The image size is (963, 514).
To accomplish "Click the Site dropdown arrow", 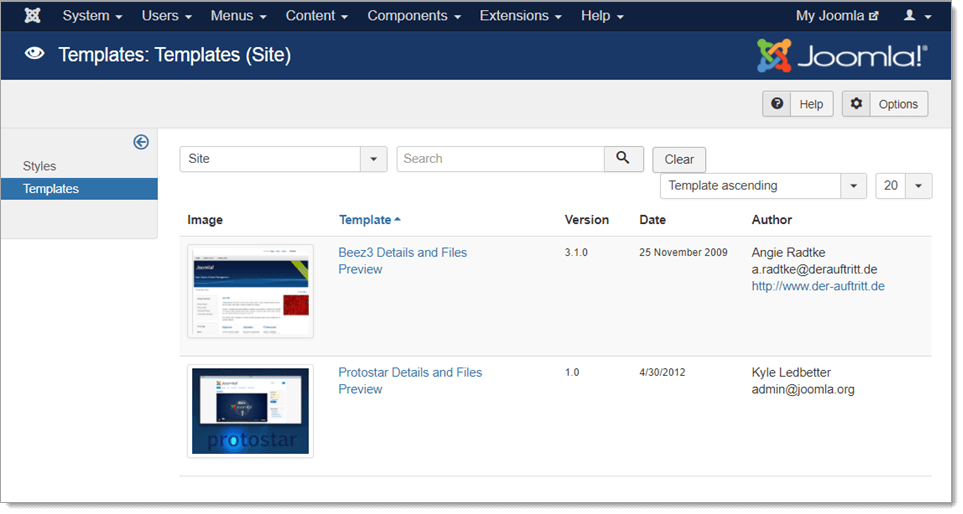I will click(373, 159).
